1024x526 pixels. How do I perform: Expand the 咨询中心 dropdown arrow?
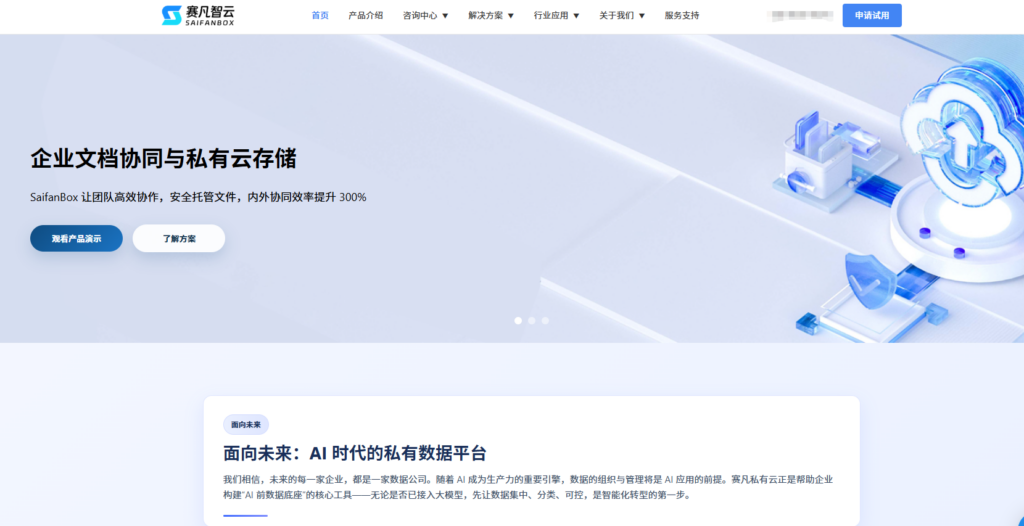(x=445, y=16)
